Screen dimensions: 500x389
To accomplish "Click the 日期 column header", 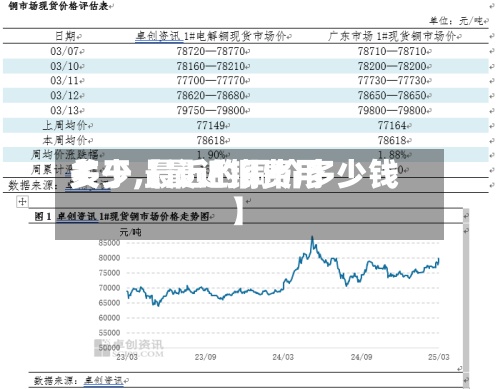I will coord(66,36).
